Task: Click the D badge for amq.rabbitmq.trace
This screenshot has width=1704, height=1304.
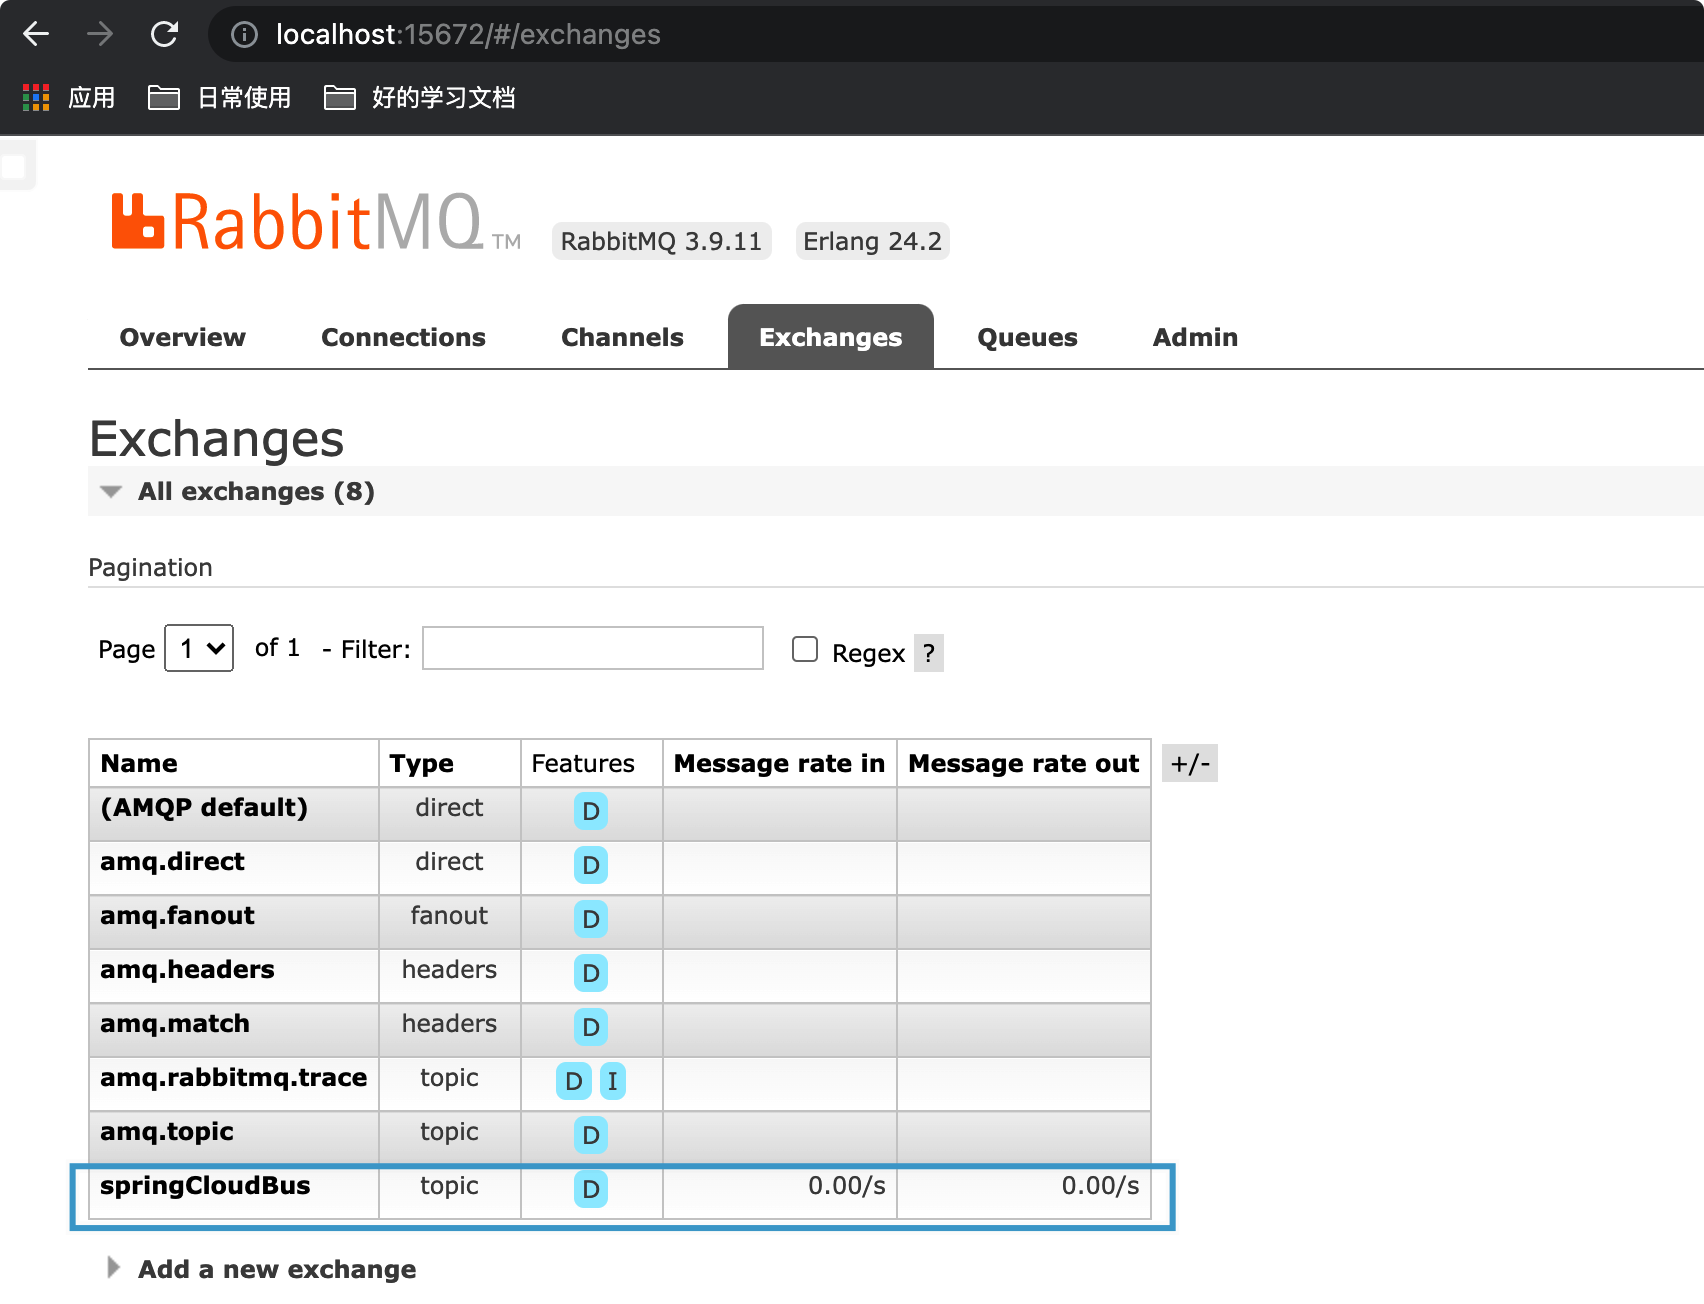Action: click(x=574, y=1081)
